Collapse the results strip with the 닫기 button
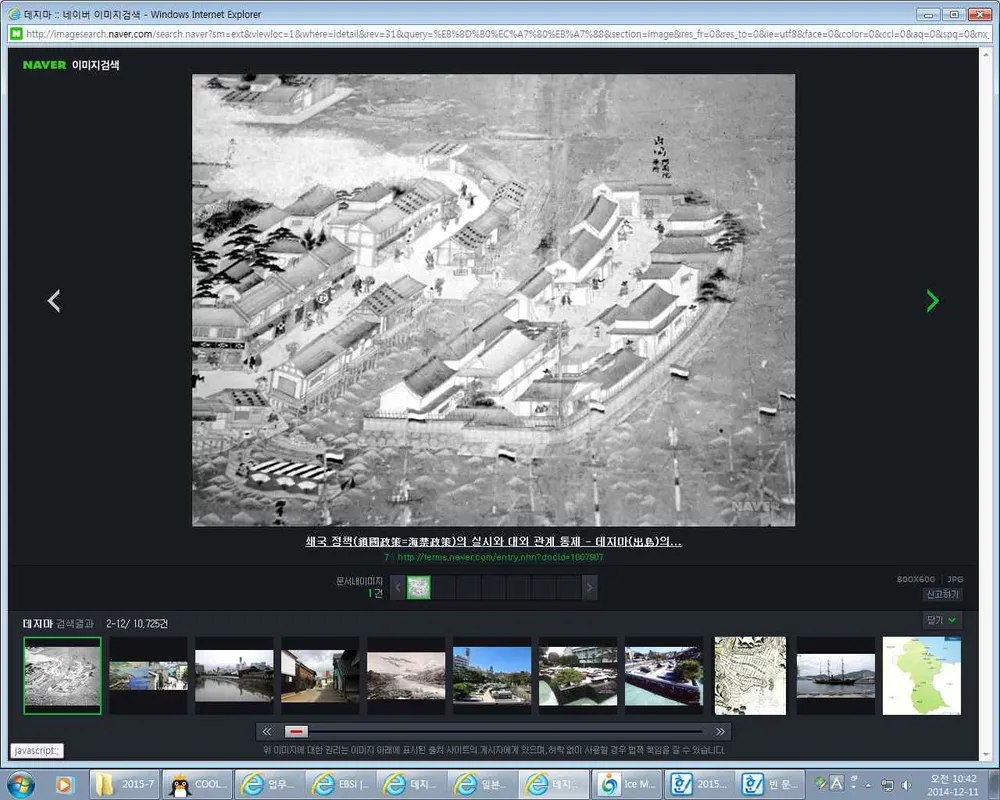The image size is (1000, 800). (x=942, y=620)
